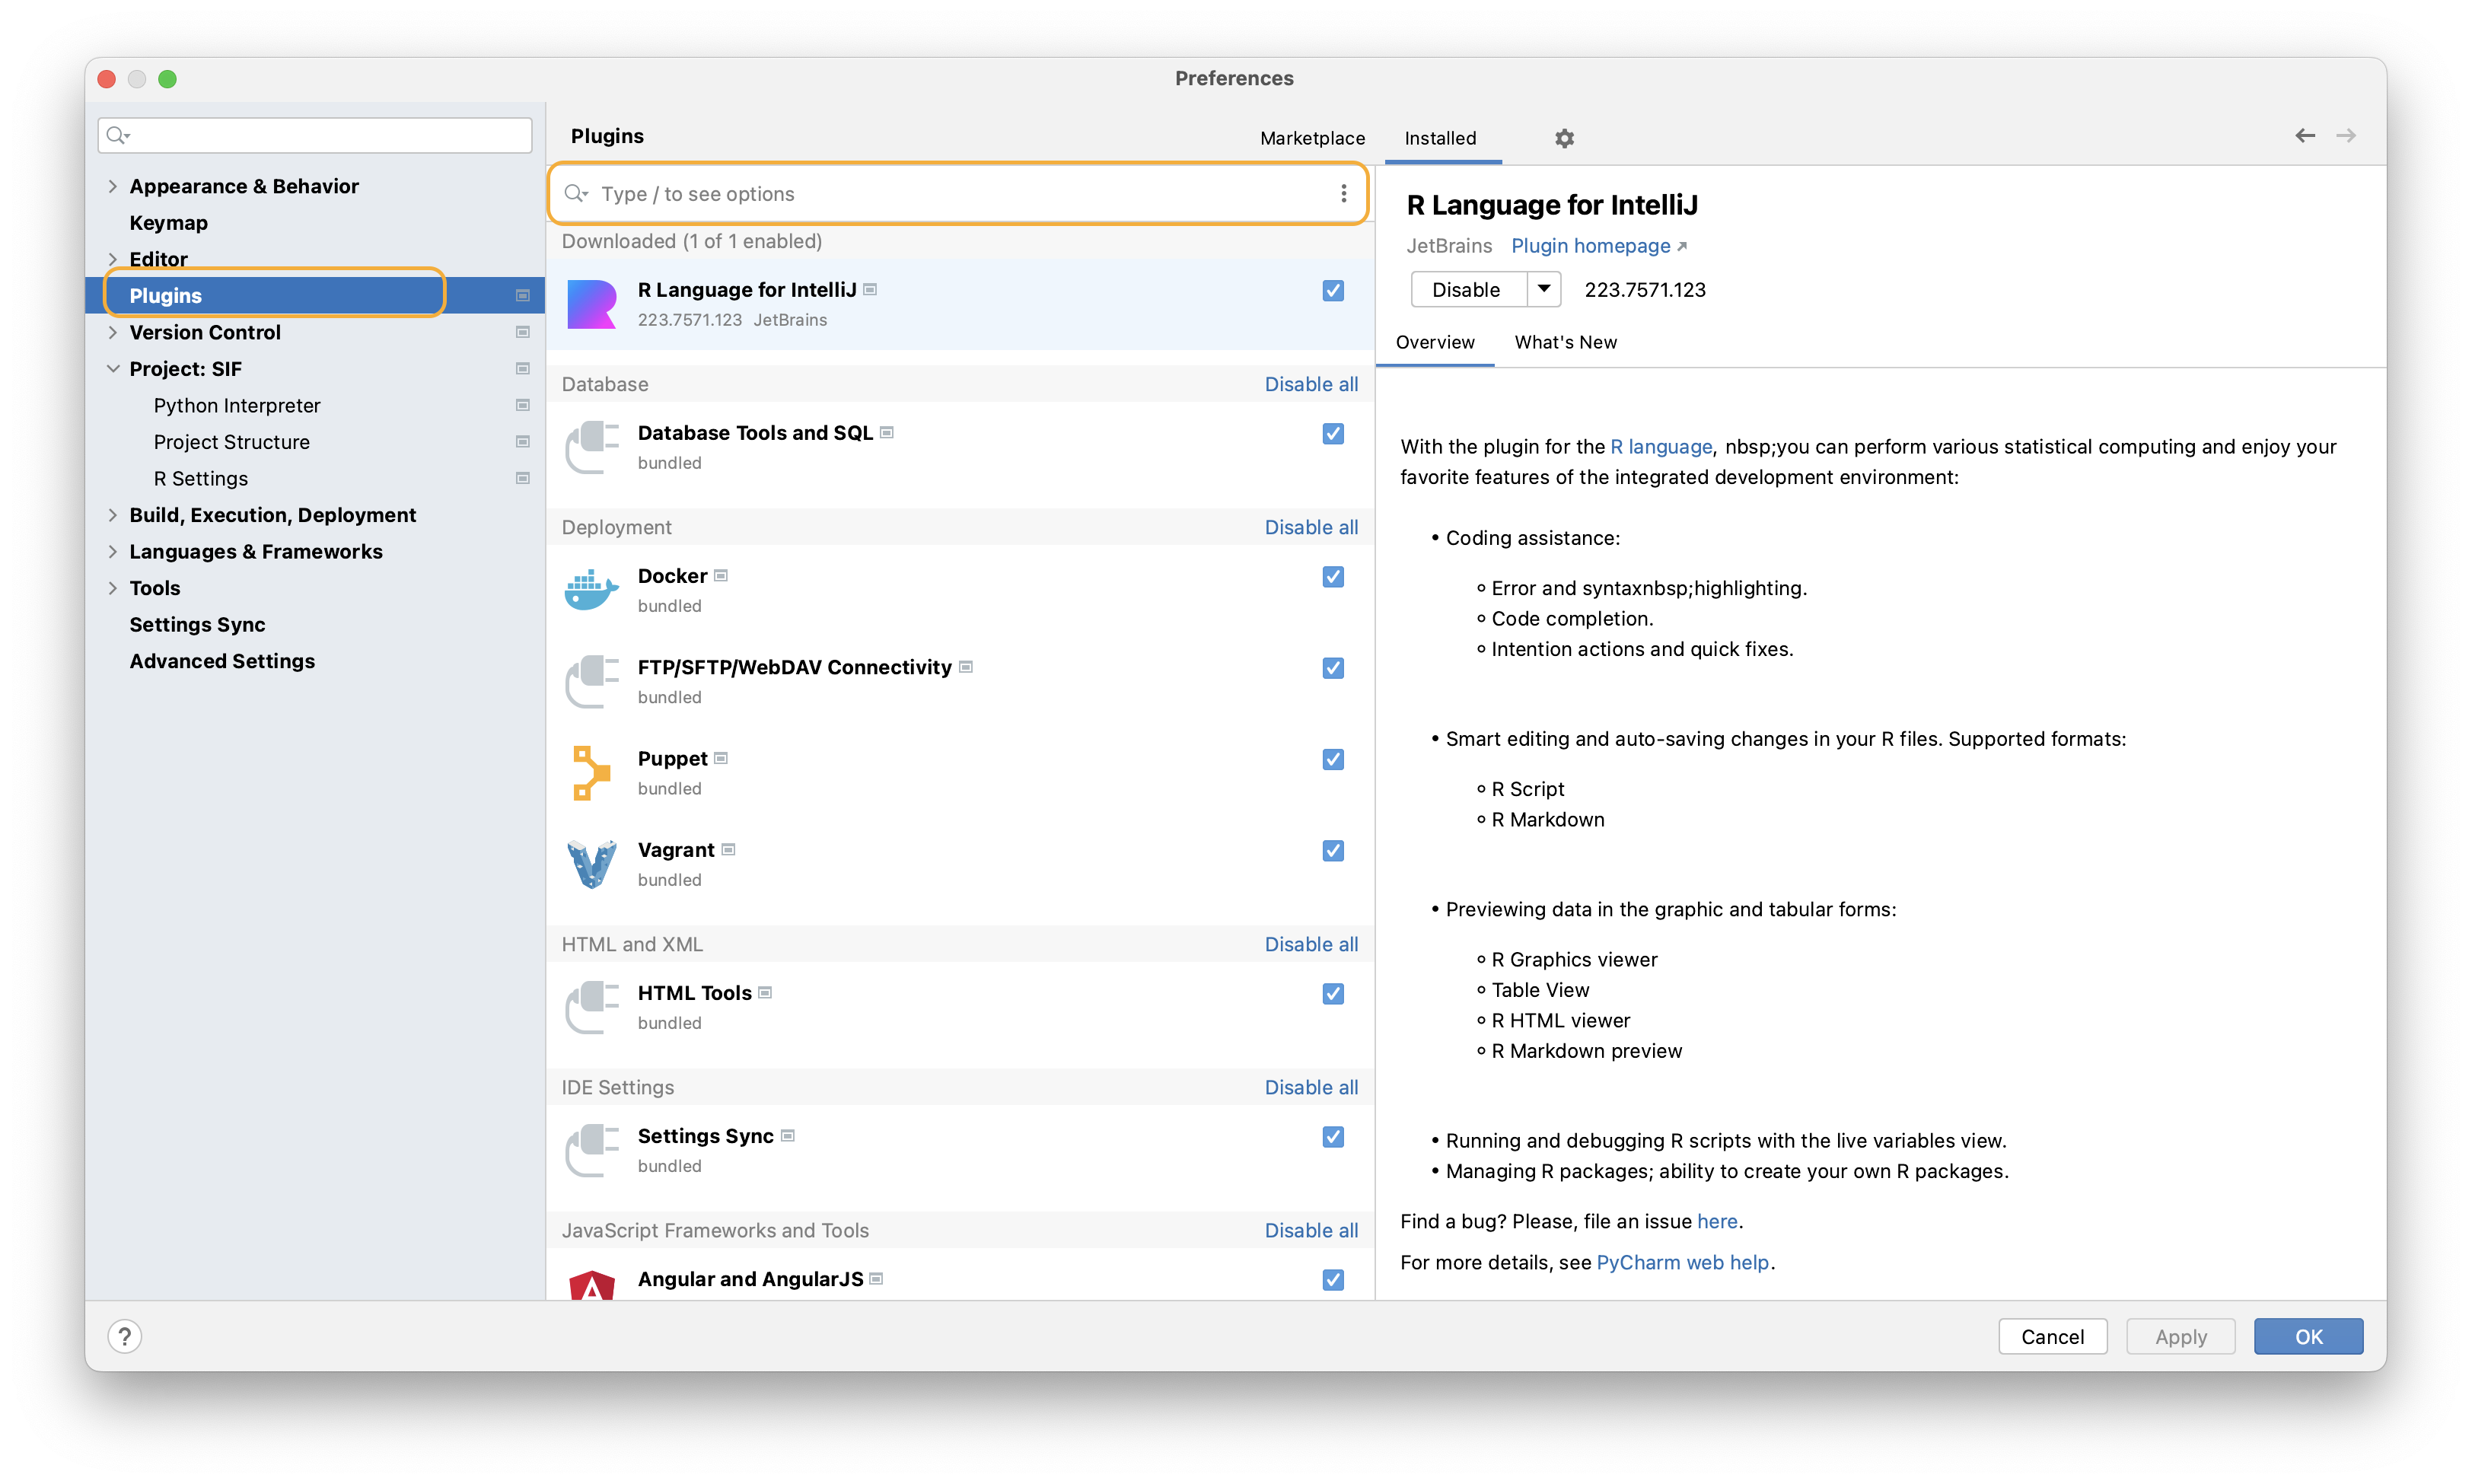Click the project marker beside R Settings
This screenshot has width=2472, height=1484.
tap(522, 478)
